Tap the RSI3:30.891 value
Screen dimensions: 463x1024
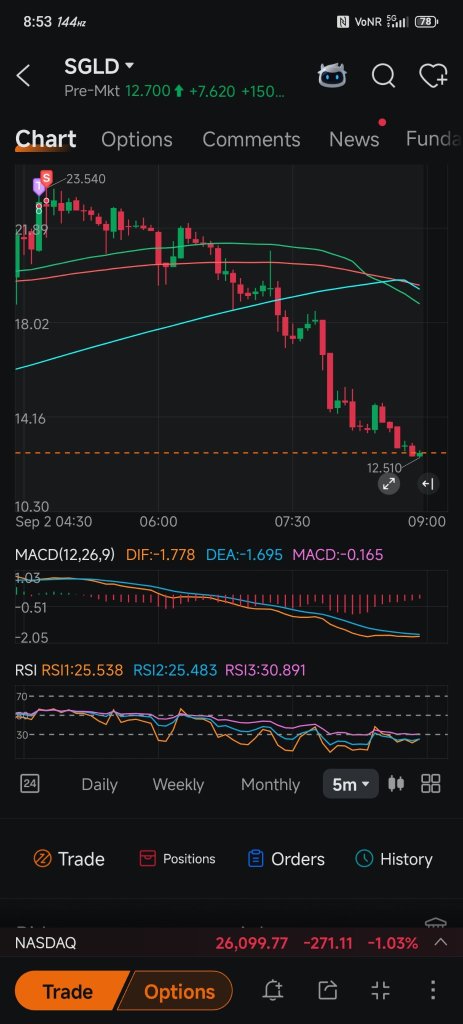(x=265, y=670)
